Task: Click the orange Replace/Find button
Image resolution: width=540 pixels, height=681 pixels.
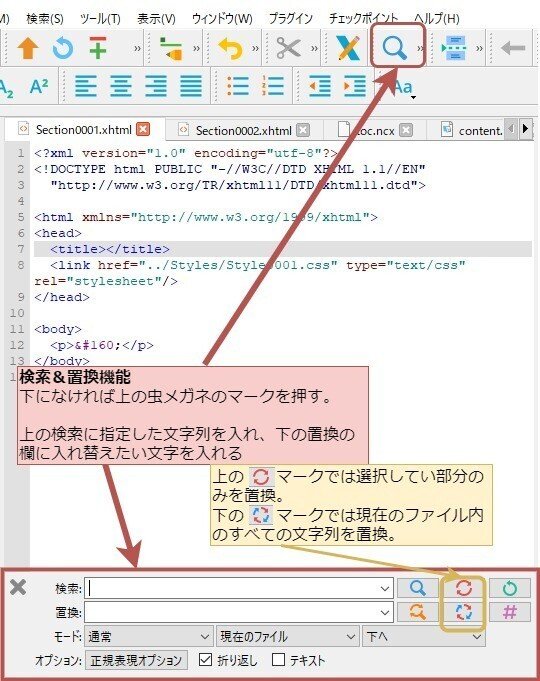Action: coord(417,612)
